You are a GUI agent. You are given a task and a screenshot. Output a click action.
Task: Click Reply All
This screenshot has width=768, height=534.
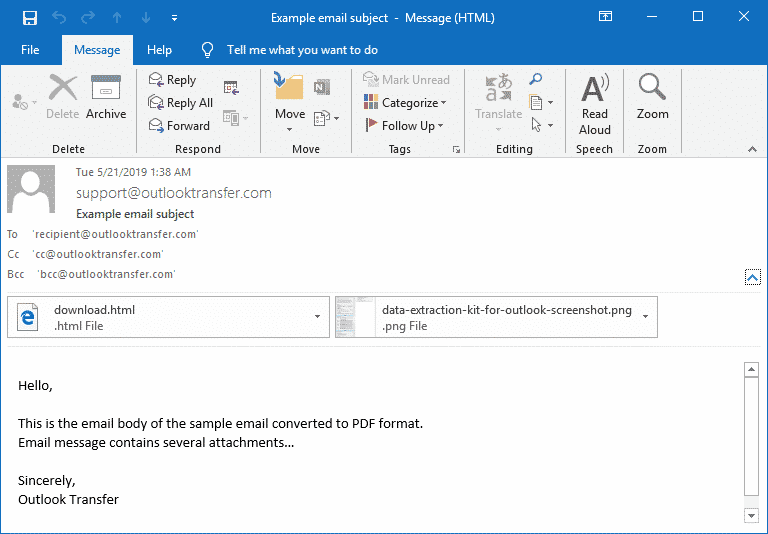[x=180, y=102]
